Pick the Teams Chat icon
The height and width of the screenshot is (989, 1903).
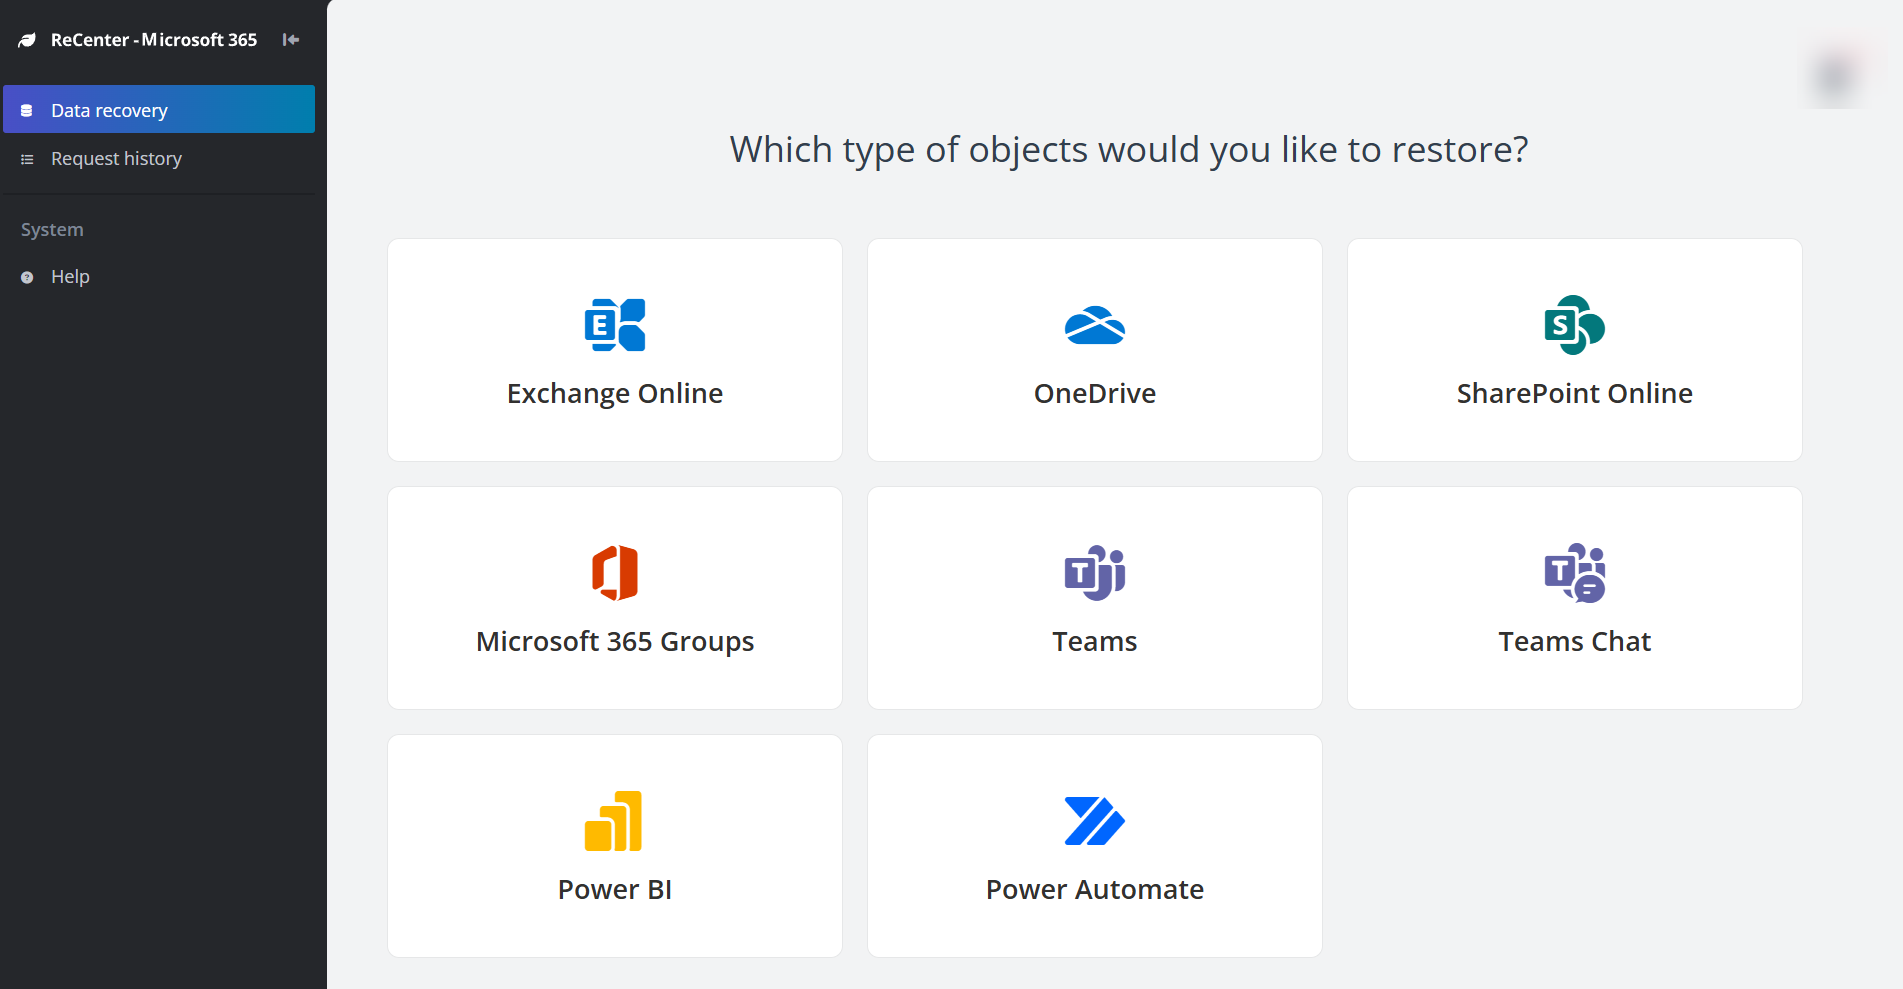tap(1574, 573)
